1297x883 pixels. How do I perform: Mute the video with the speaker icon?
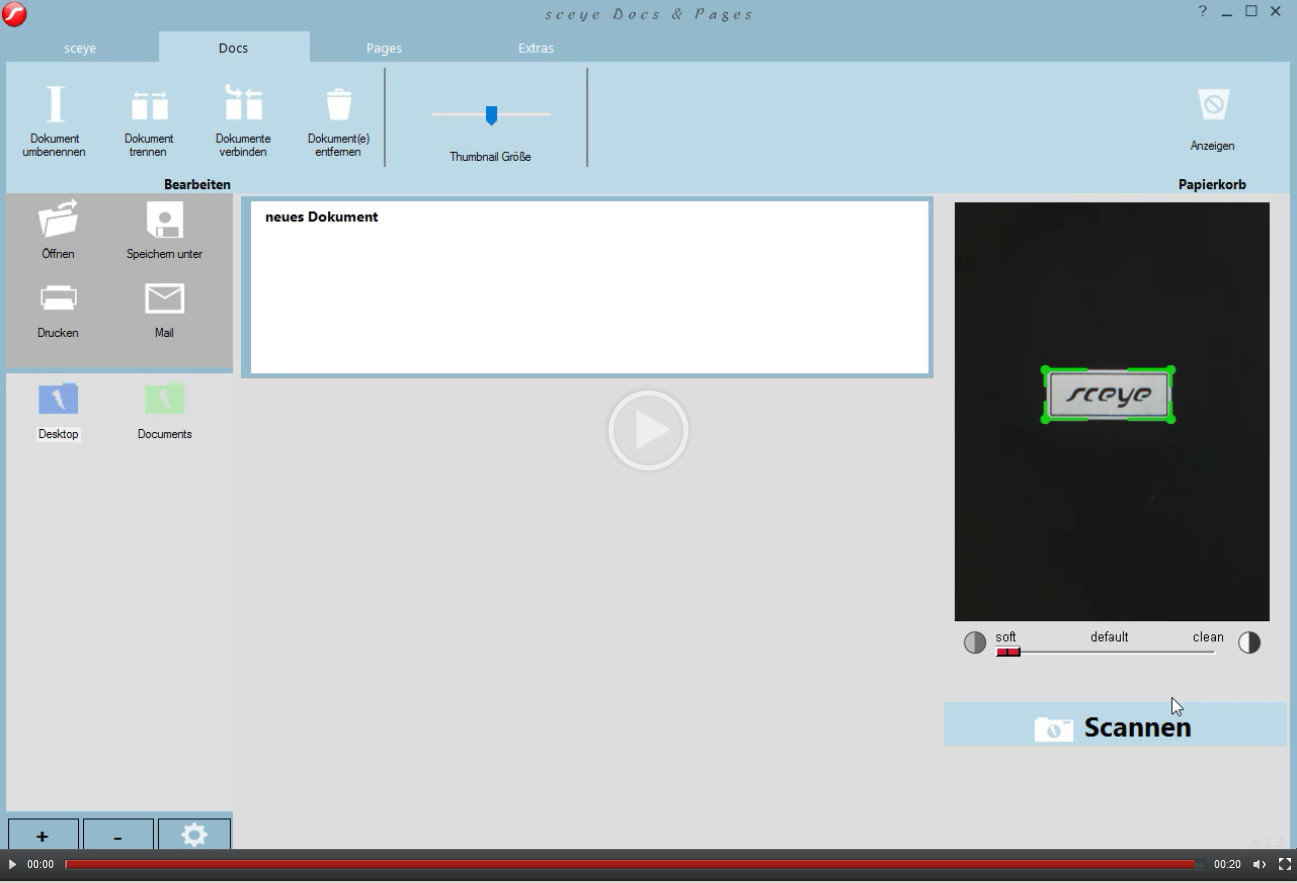[1260, 864]
